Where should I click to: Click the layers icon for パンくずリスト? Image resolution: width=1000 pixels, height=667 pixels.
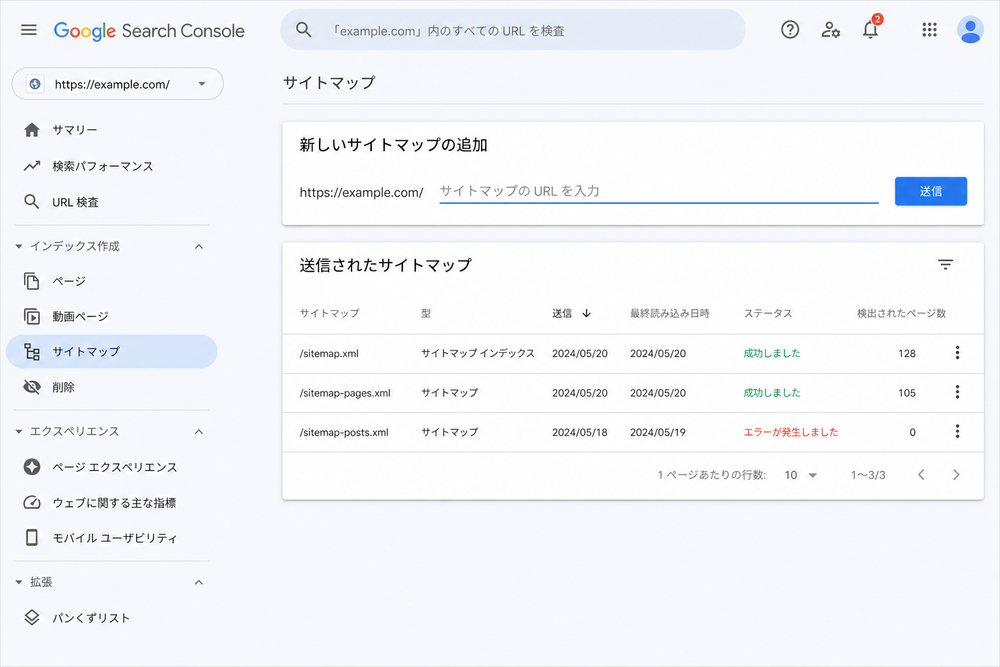pos(32,617)
